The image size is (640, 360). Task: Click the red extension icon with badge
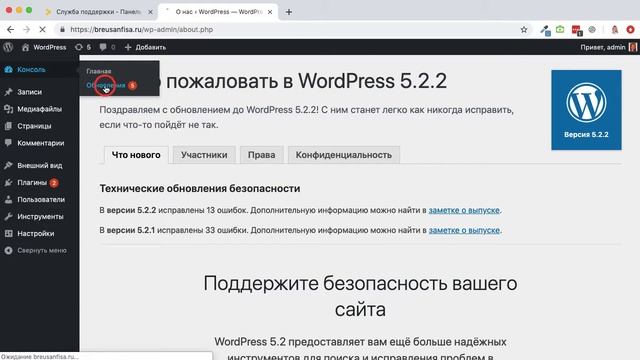(x=576, y=30)
